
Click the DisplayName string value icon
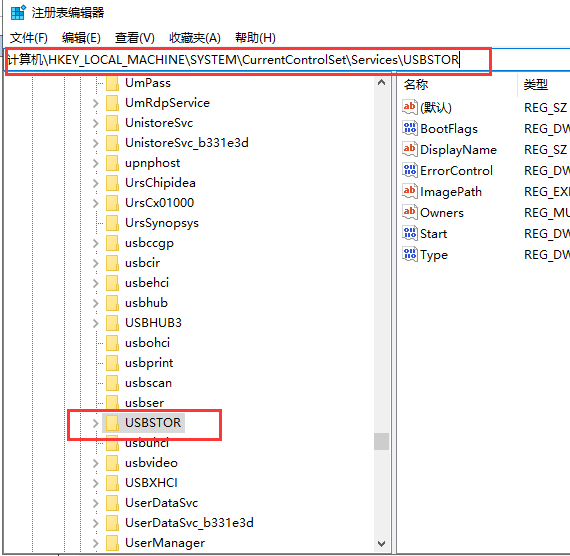tap(410, 149)
